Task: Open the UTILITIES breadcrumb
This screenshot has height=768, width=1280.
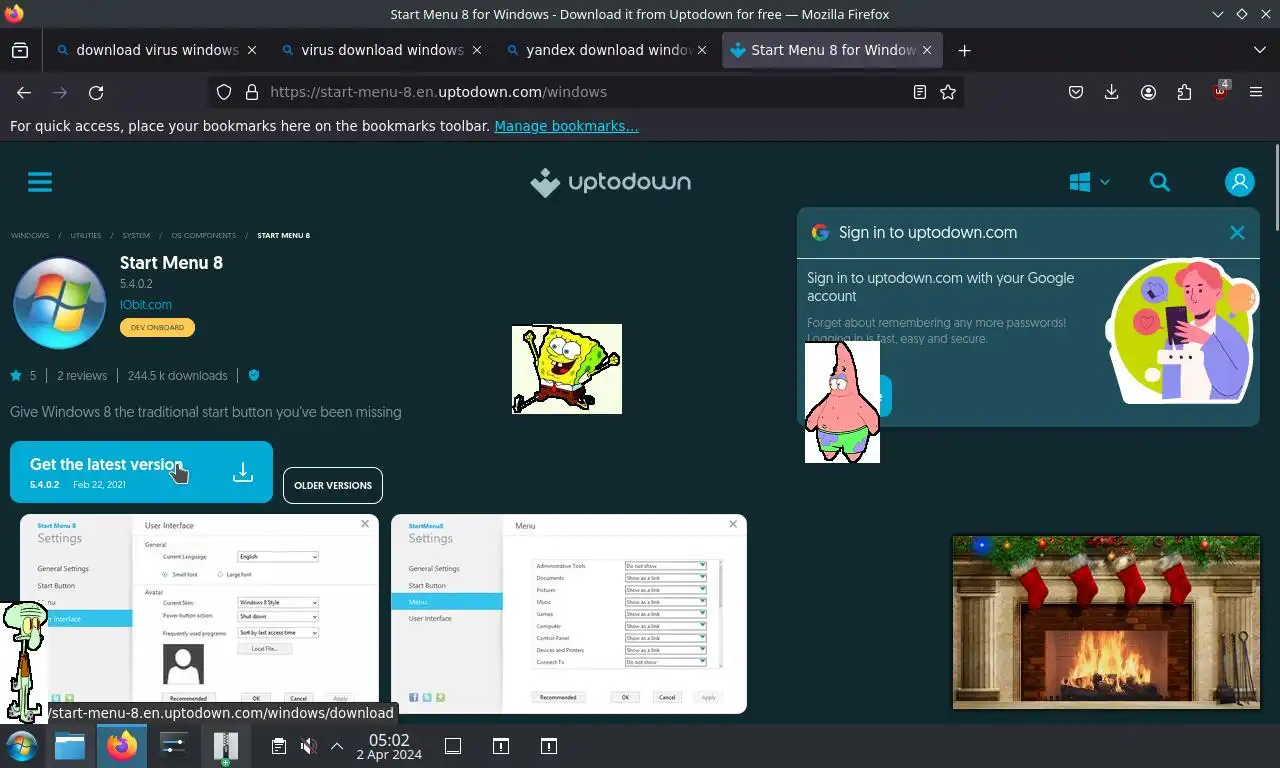Action: pos(86,236)
